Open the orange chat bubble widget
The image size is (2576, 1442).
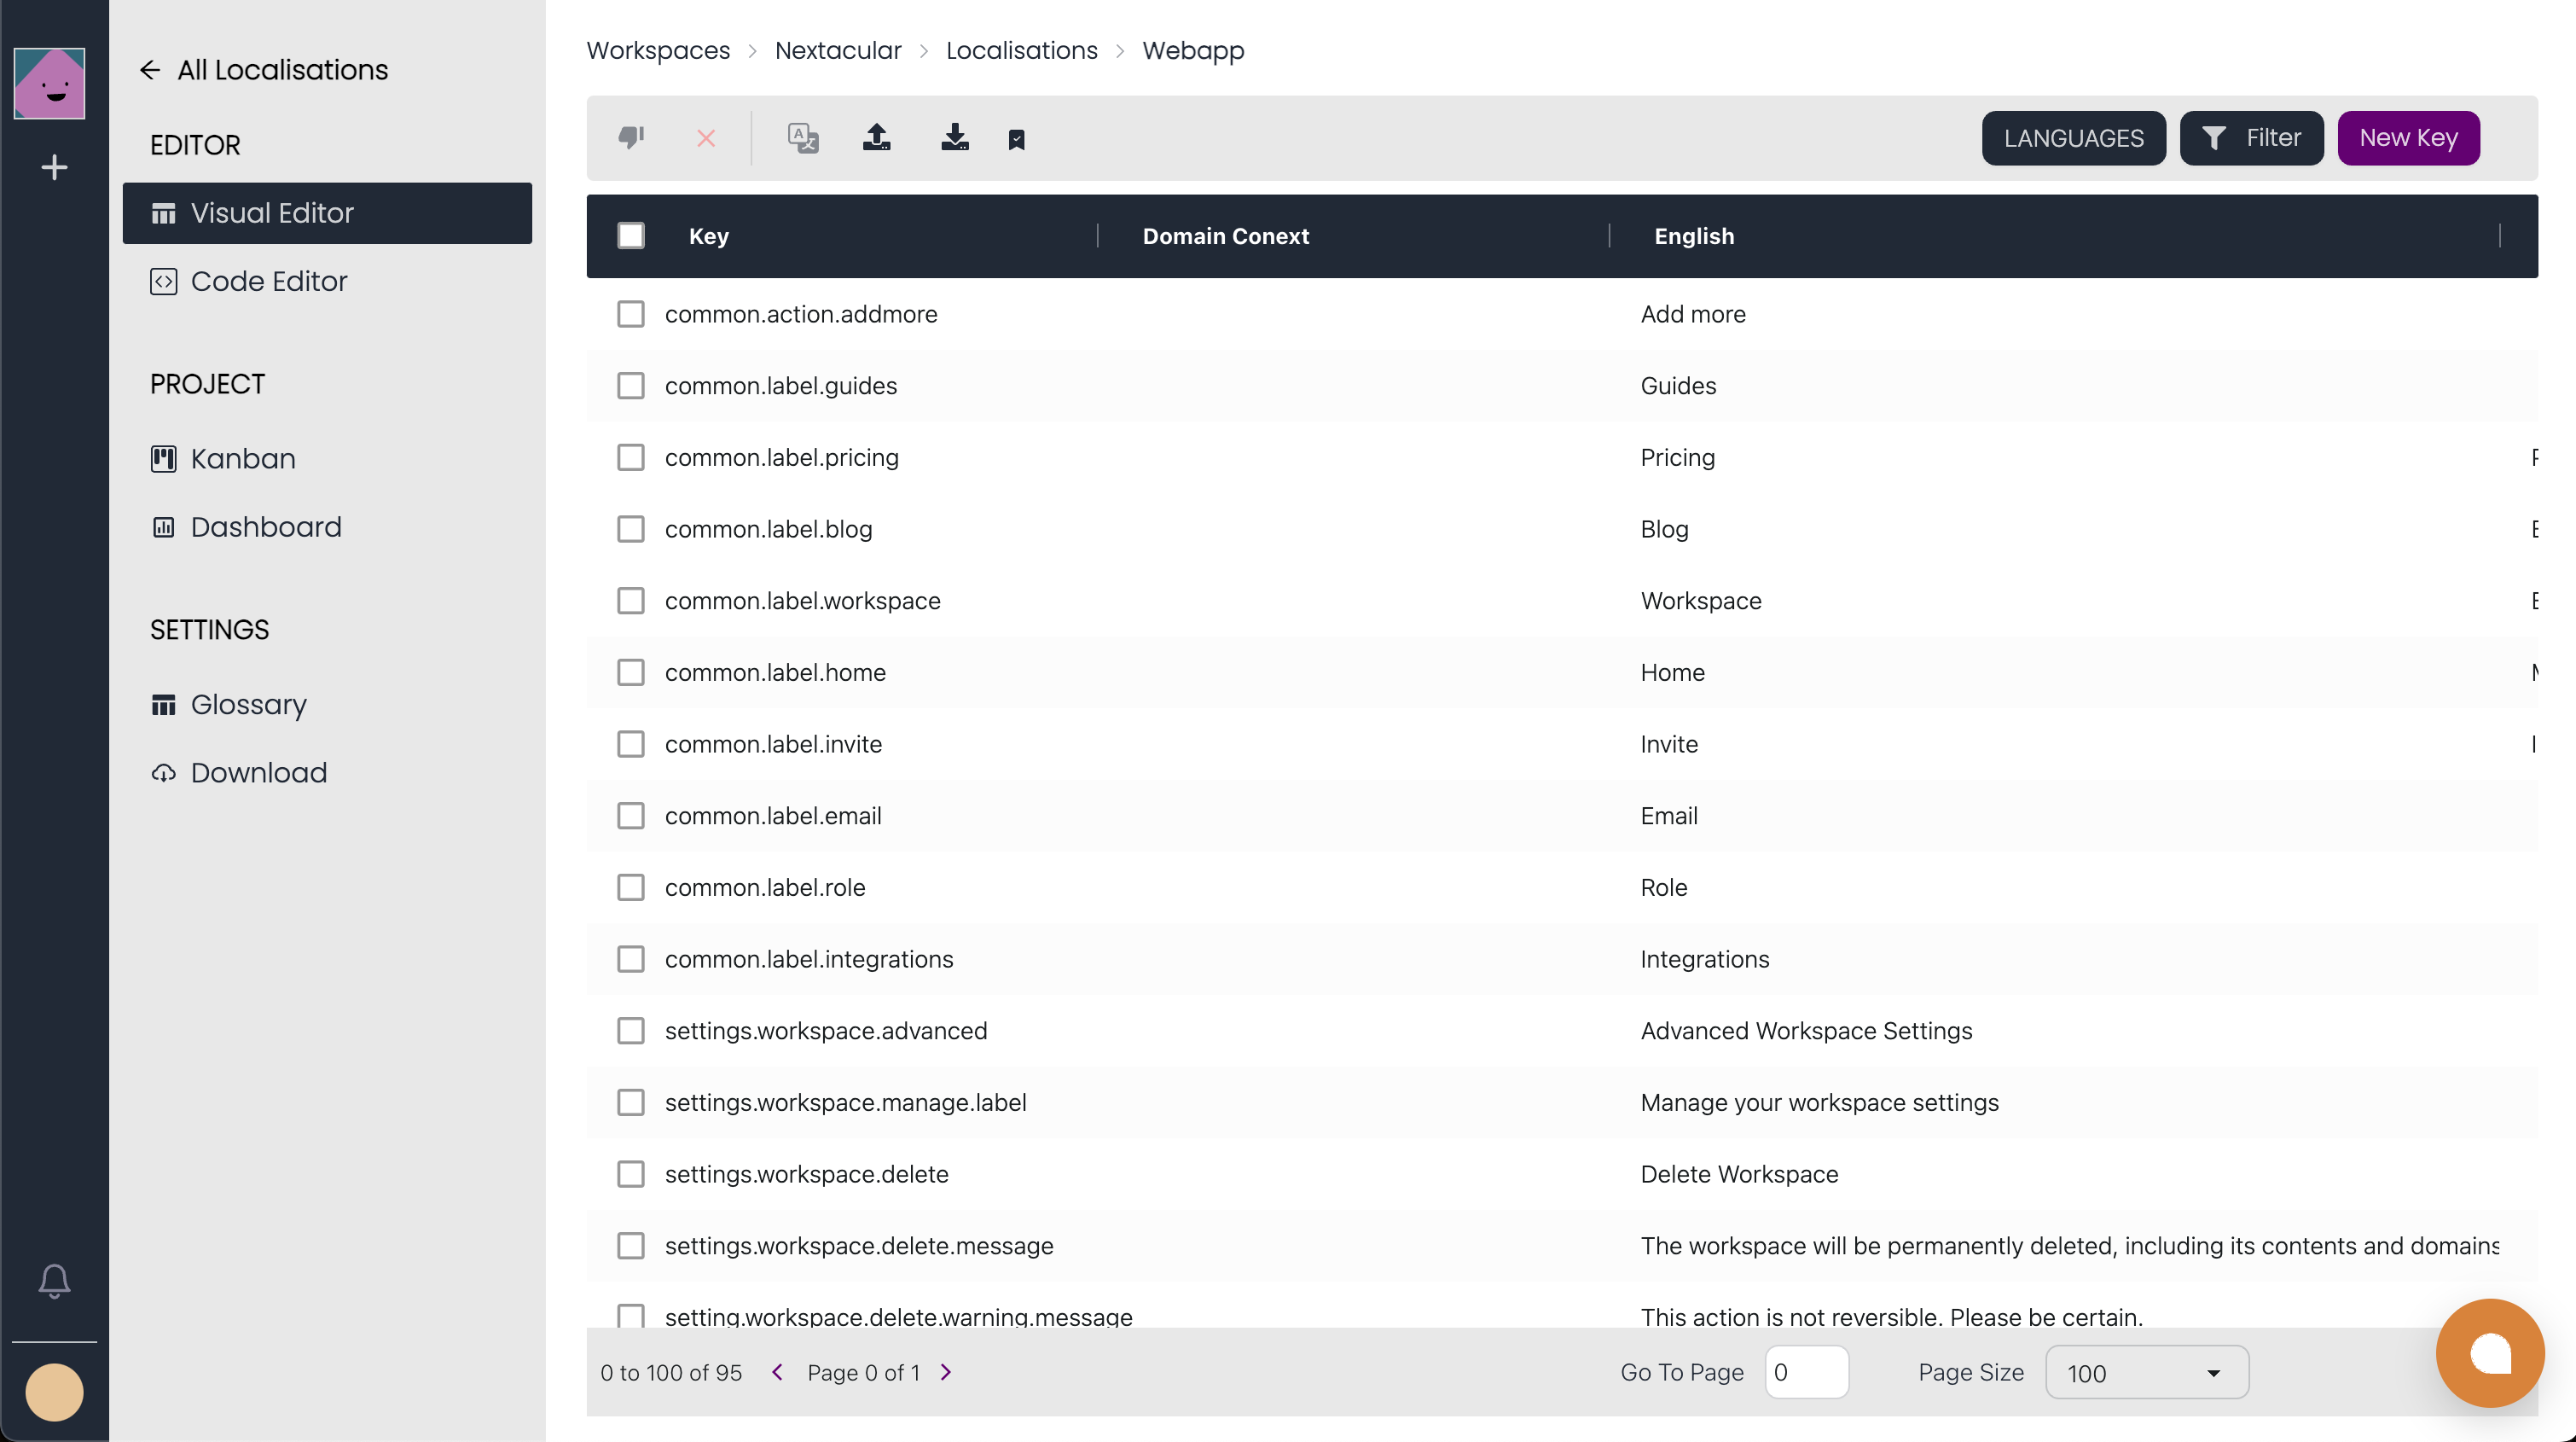click(x=2489, y=1353)
